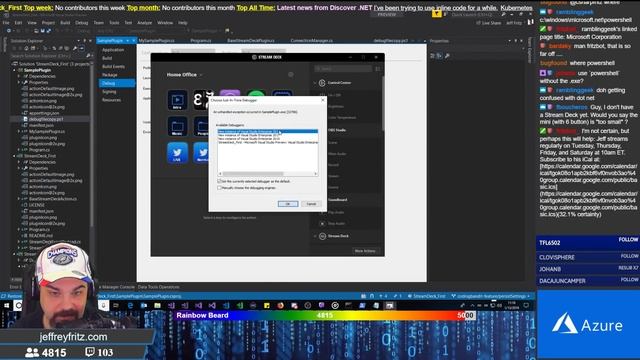Select the first highlighted debugger in the list

coord(267,131)
